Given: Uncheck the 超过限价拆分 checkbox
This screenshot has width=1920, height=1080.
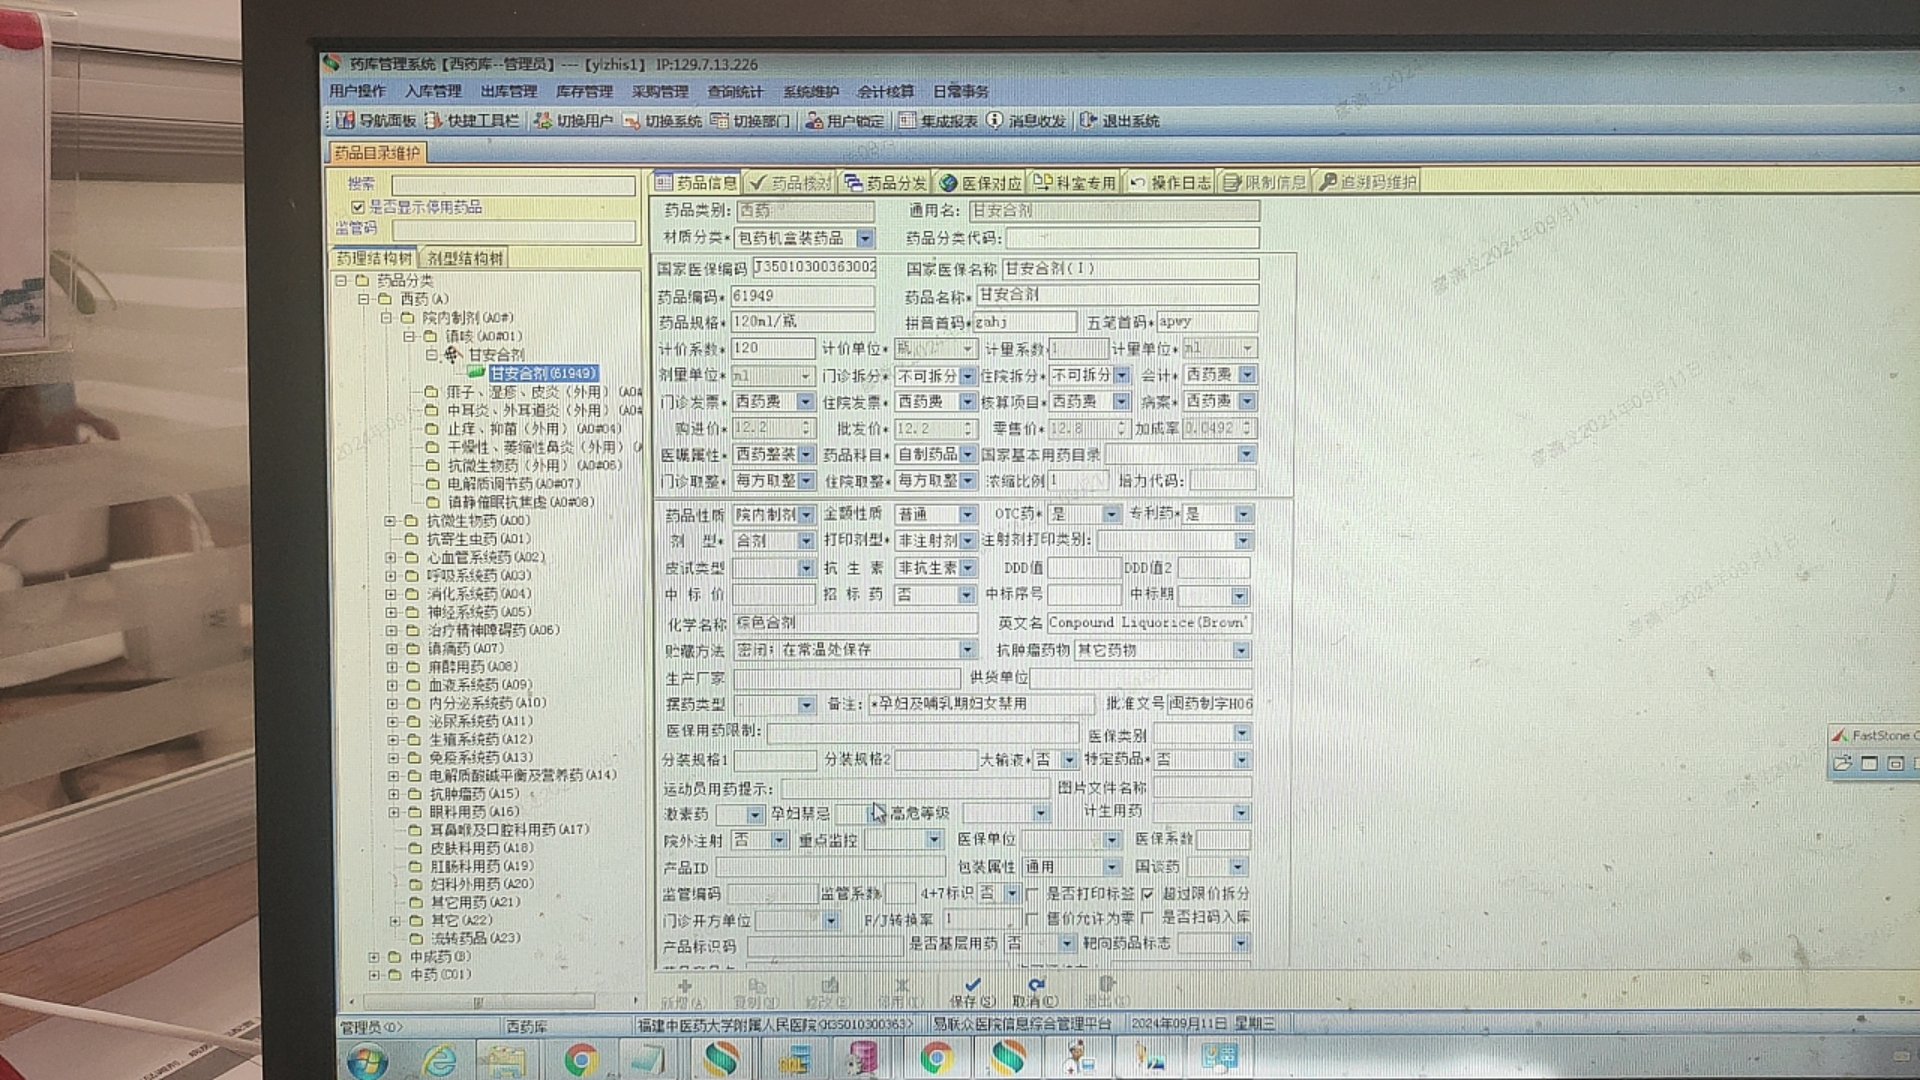Looking at the screenshot, I should point(1147,893).
